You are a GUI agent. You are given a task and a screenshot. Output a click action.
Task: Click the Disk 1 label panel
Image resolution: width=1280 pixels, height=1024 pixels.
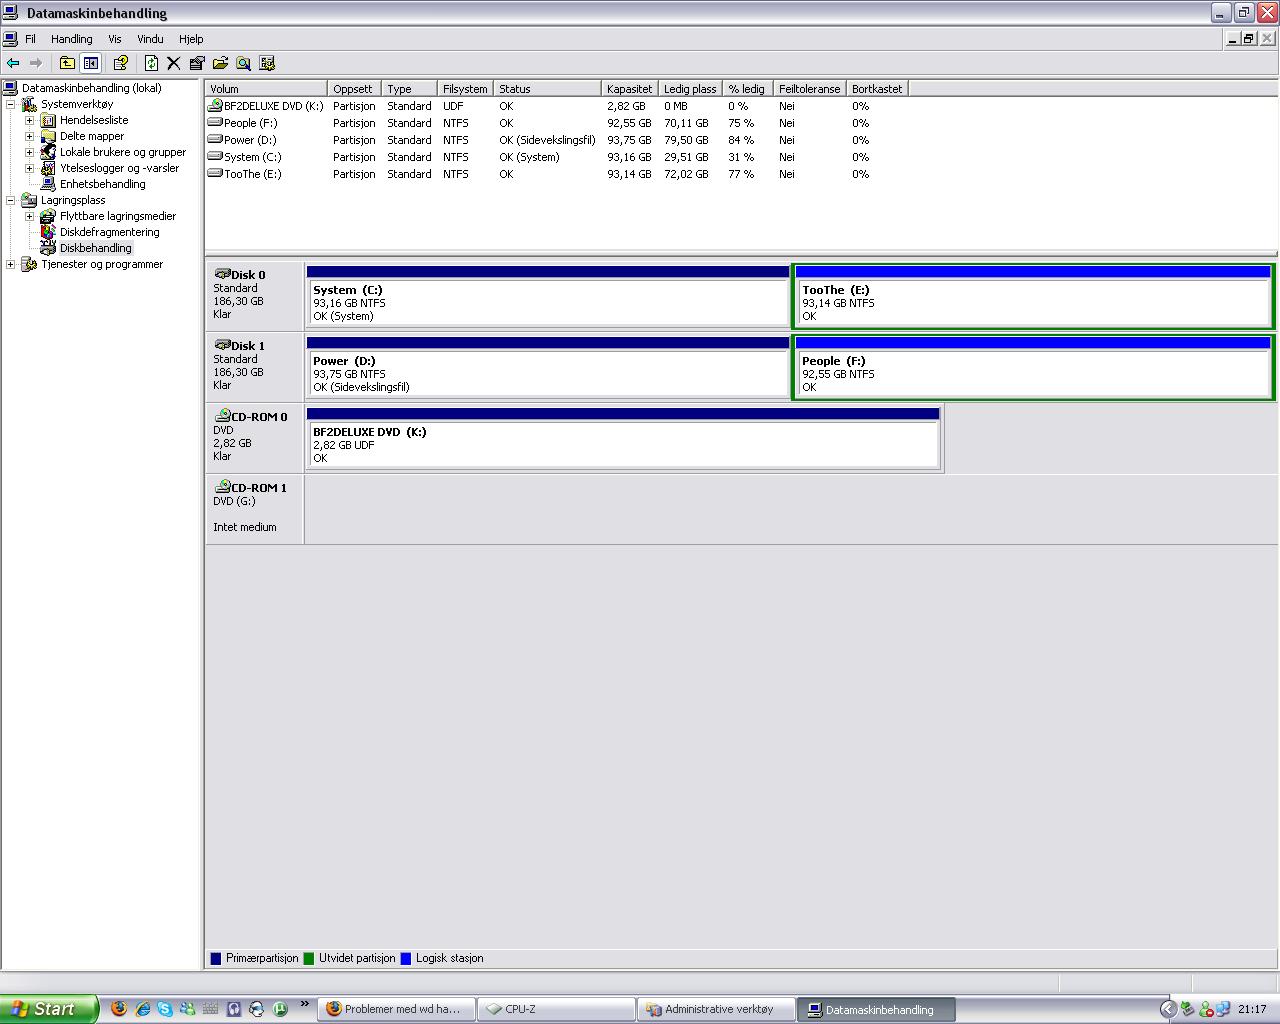[x=255, y=367]
